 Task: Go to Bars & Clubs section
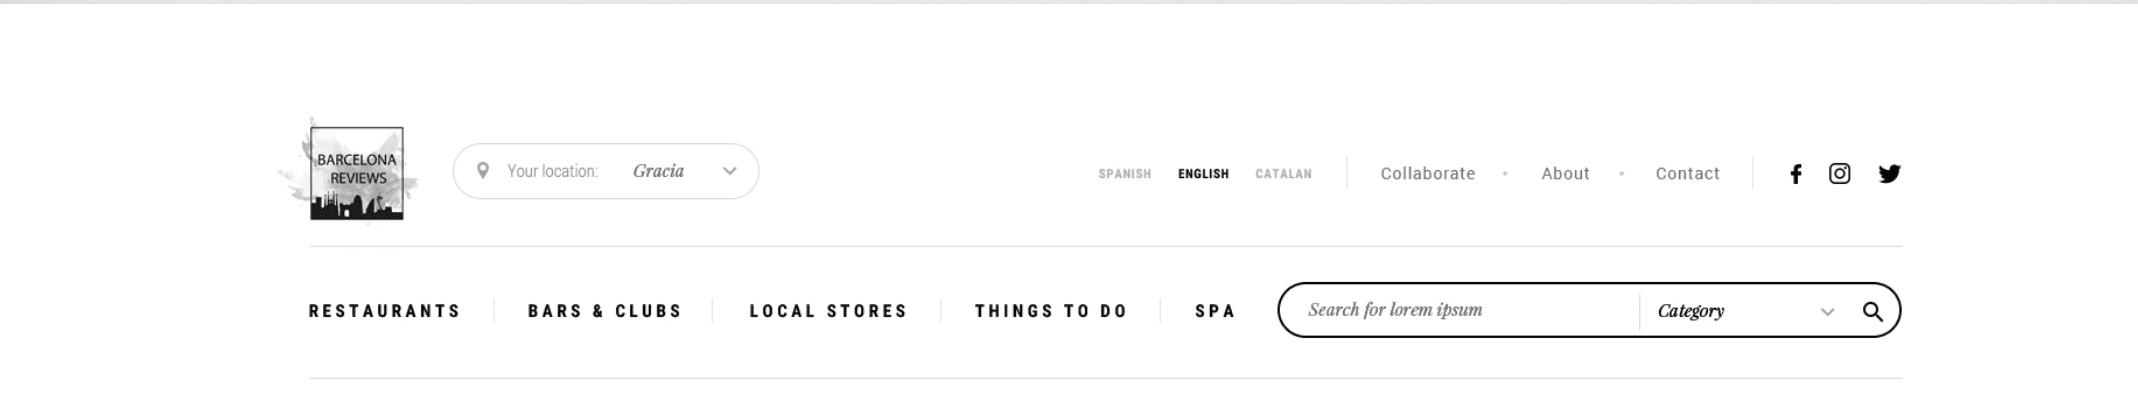[x=605, y=311]
